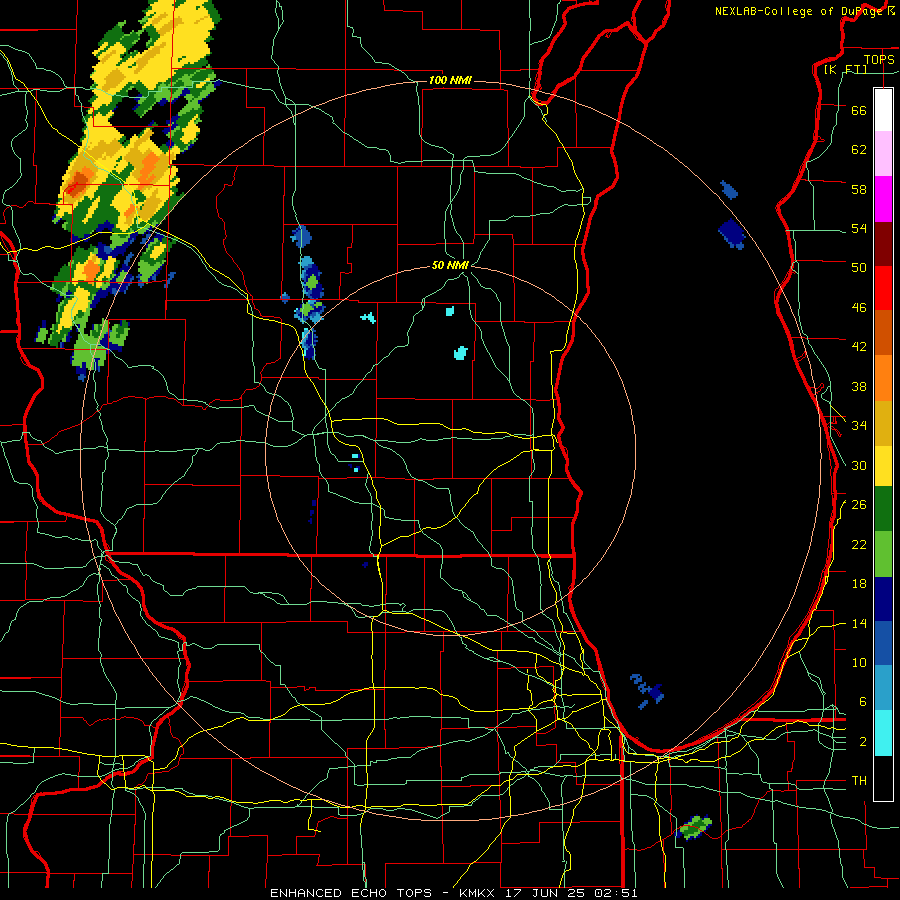Click the cyan swatch in the TOPS legend
The height and width of the screenshot is (900, 900).
883,733
